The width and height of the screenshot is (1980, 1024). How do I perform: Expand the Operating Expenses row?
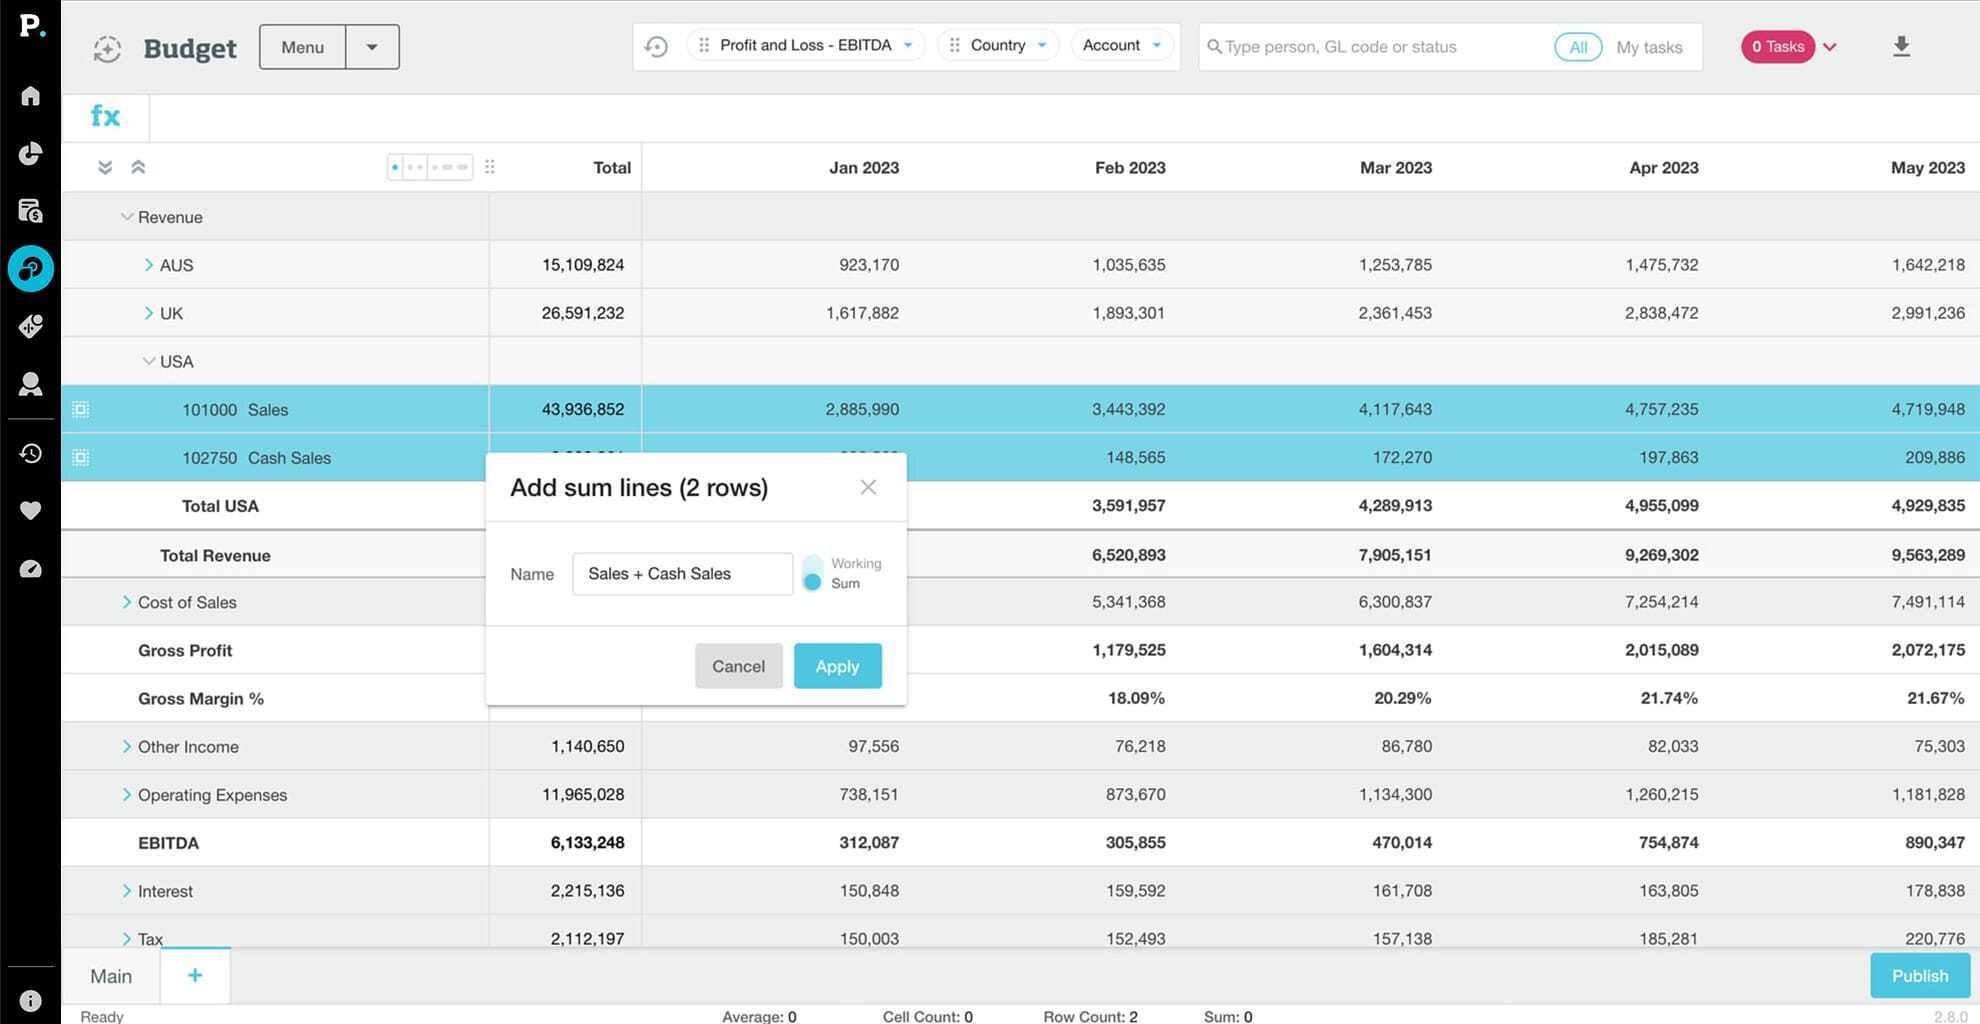[x=127, y=795]
